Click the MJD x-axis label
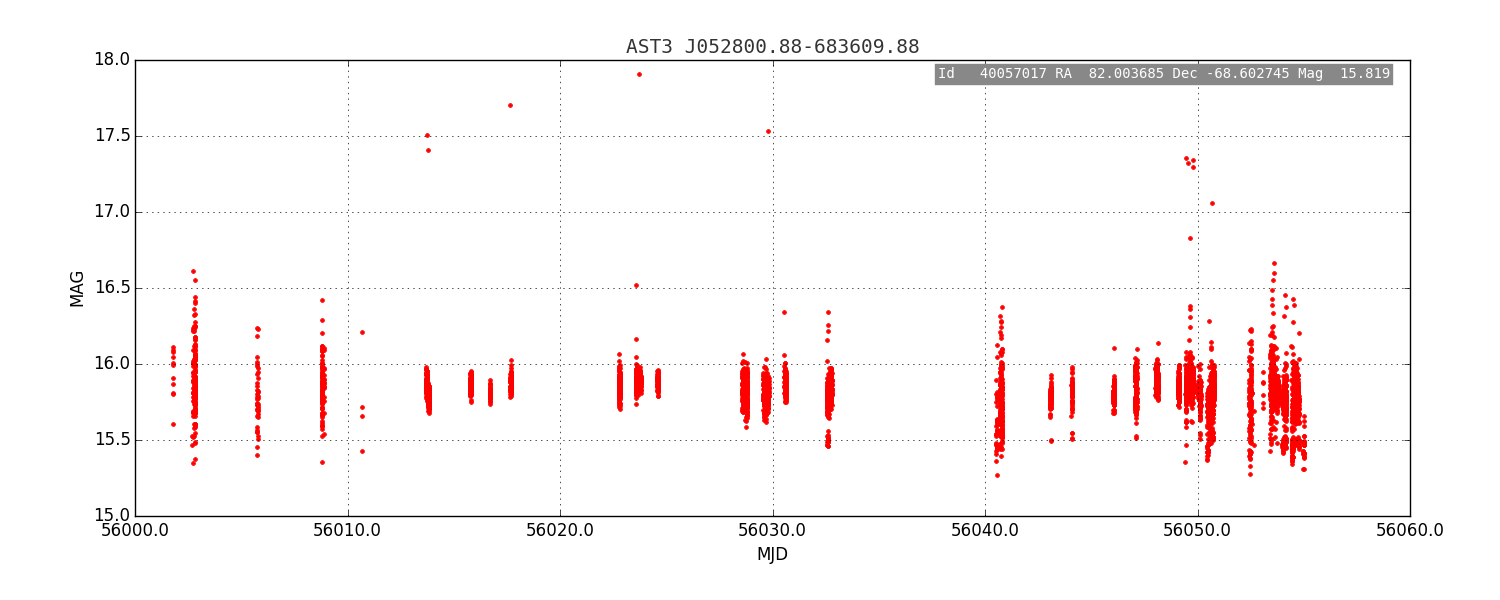The height and width of the screenshot is (600, 1500). pos(772,554)
